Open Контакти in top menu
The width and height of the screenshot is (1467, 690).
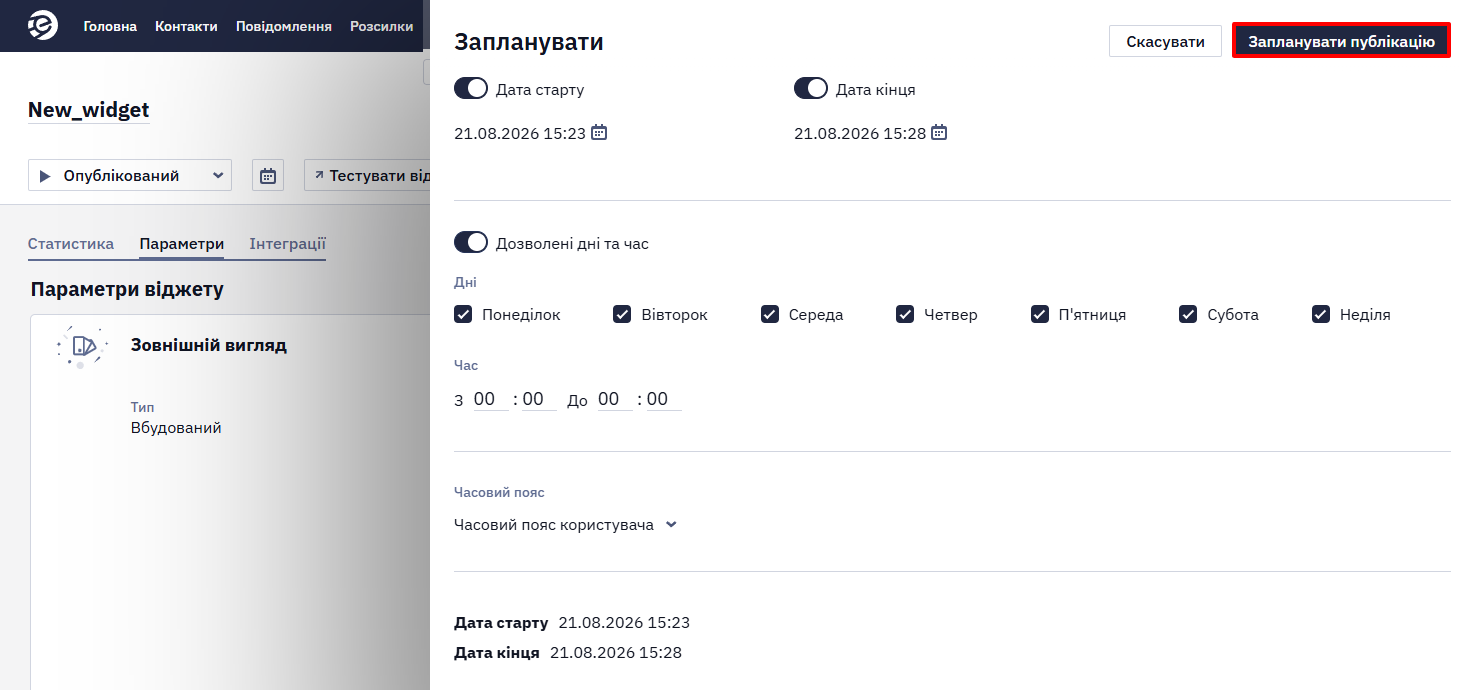[186, 26]
